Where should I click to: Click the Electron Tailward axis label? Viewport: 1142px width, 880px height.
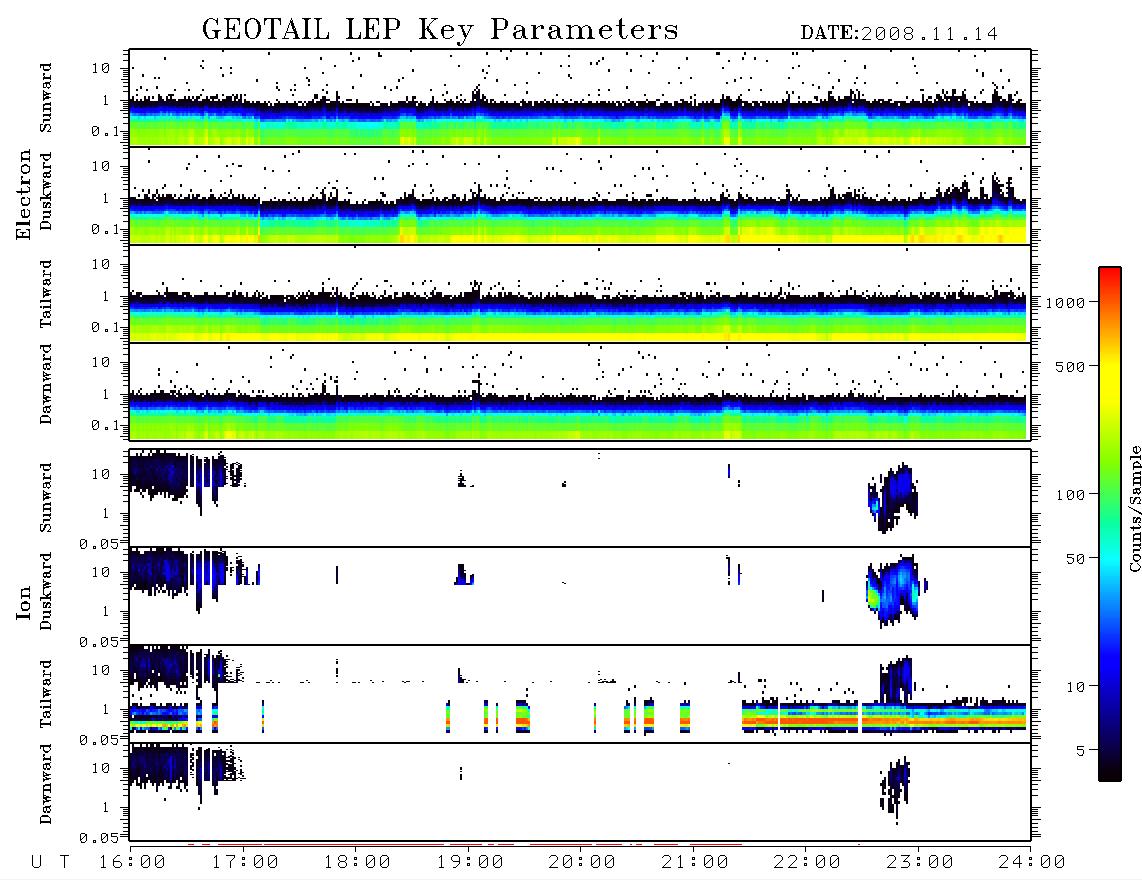click(46, 294)
